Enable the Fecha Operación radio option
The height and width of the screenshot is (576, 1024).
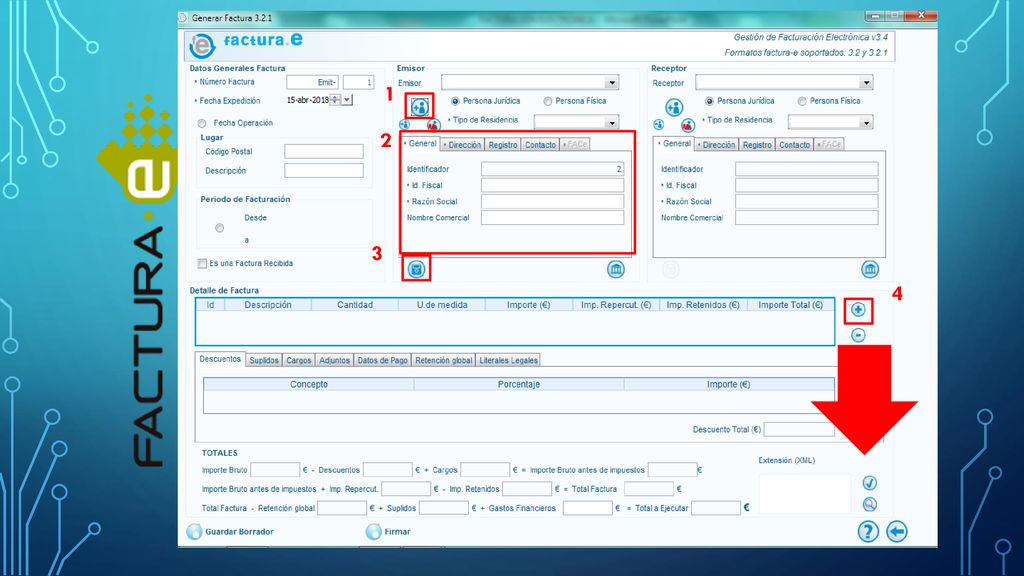coord(202,123)
